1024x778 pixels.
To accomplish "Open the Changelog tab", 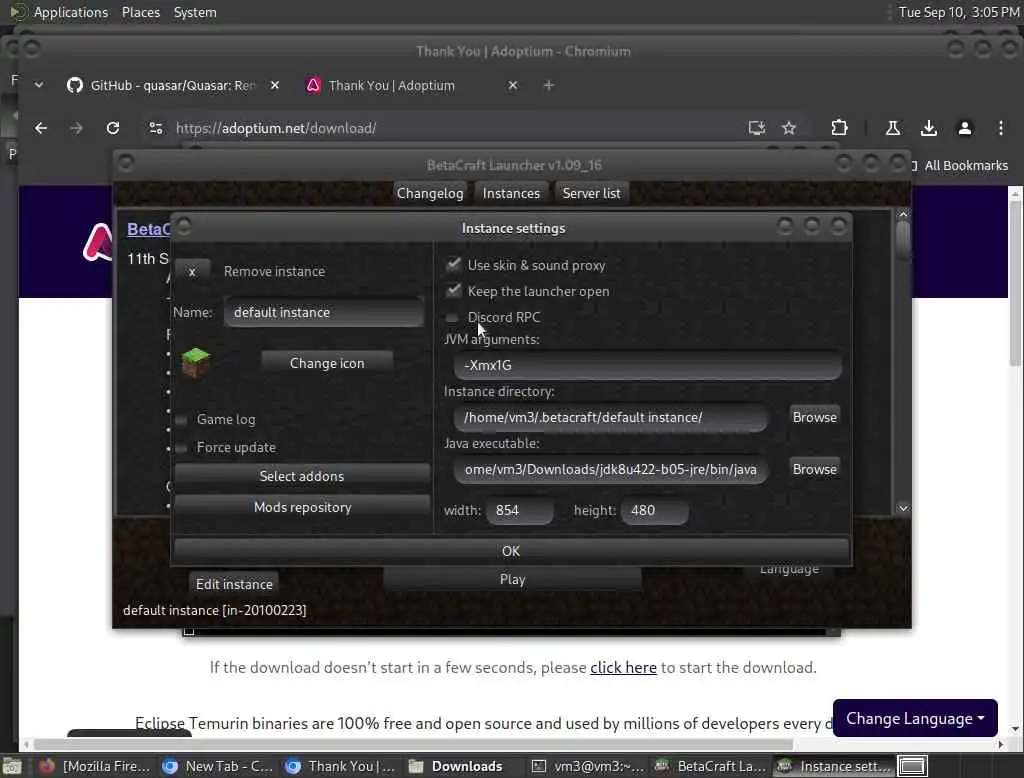I will [x=430, y=193].
